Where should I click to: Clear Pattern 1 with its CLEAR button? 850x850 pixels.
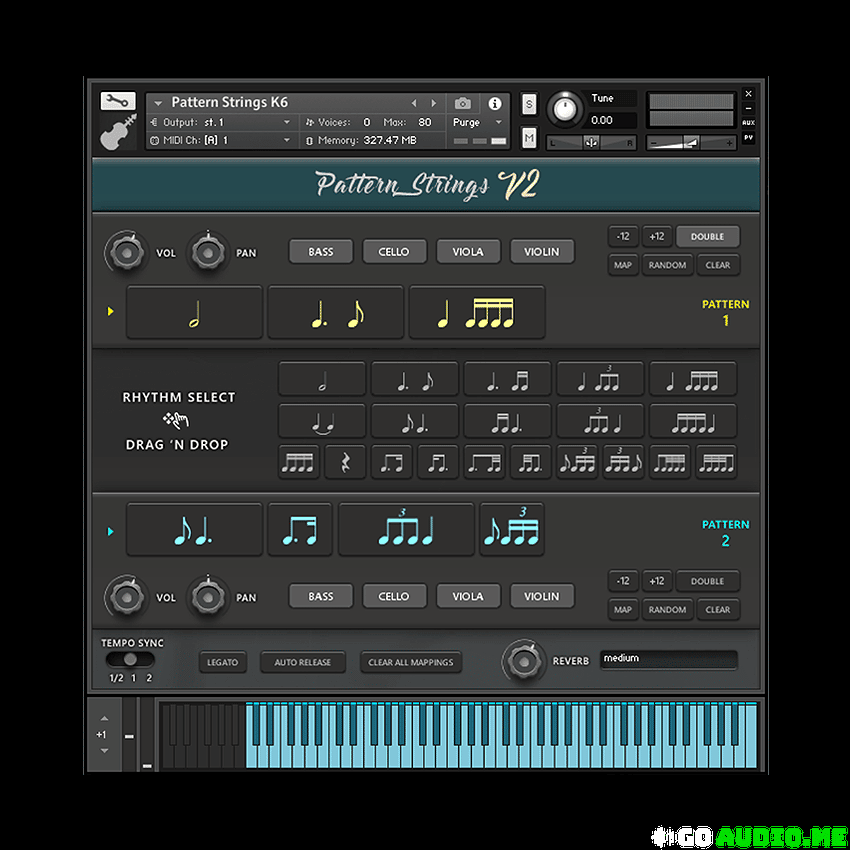[718, 265]
